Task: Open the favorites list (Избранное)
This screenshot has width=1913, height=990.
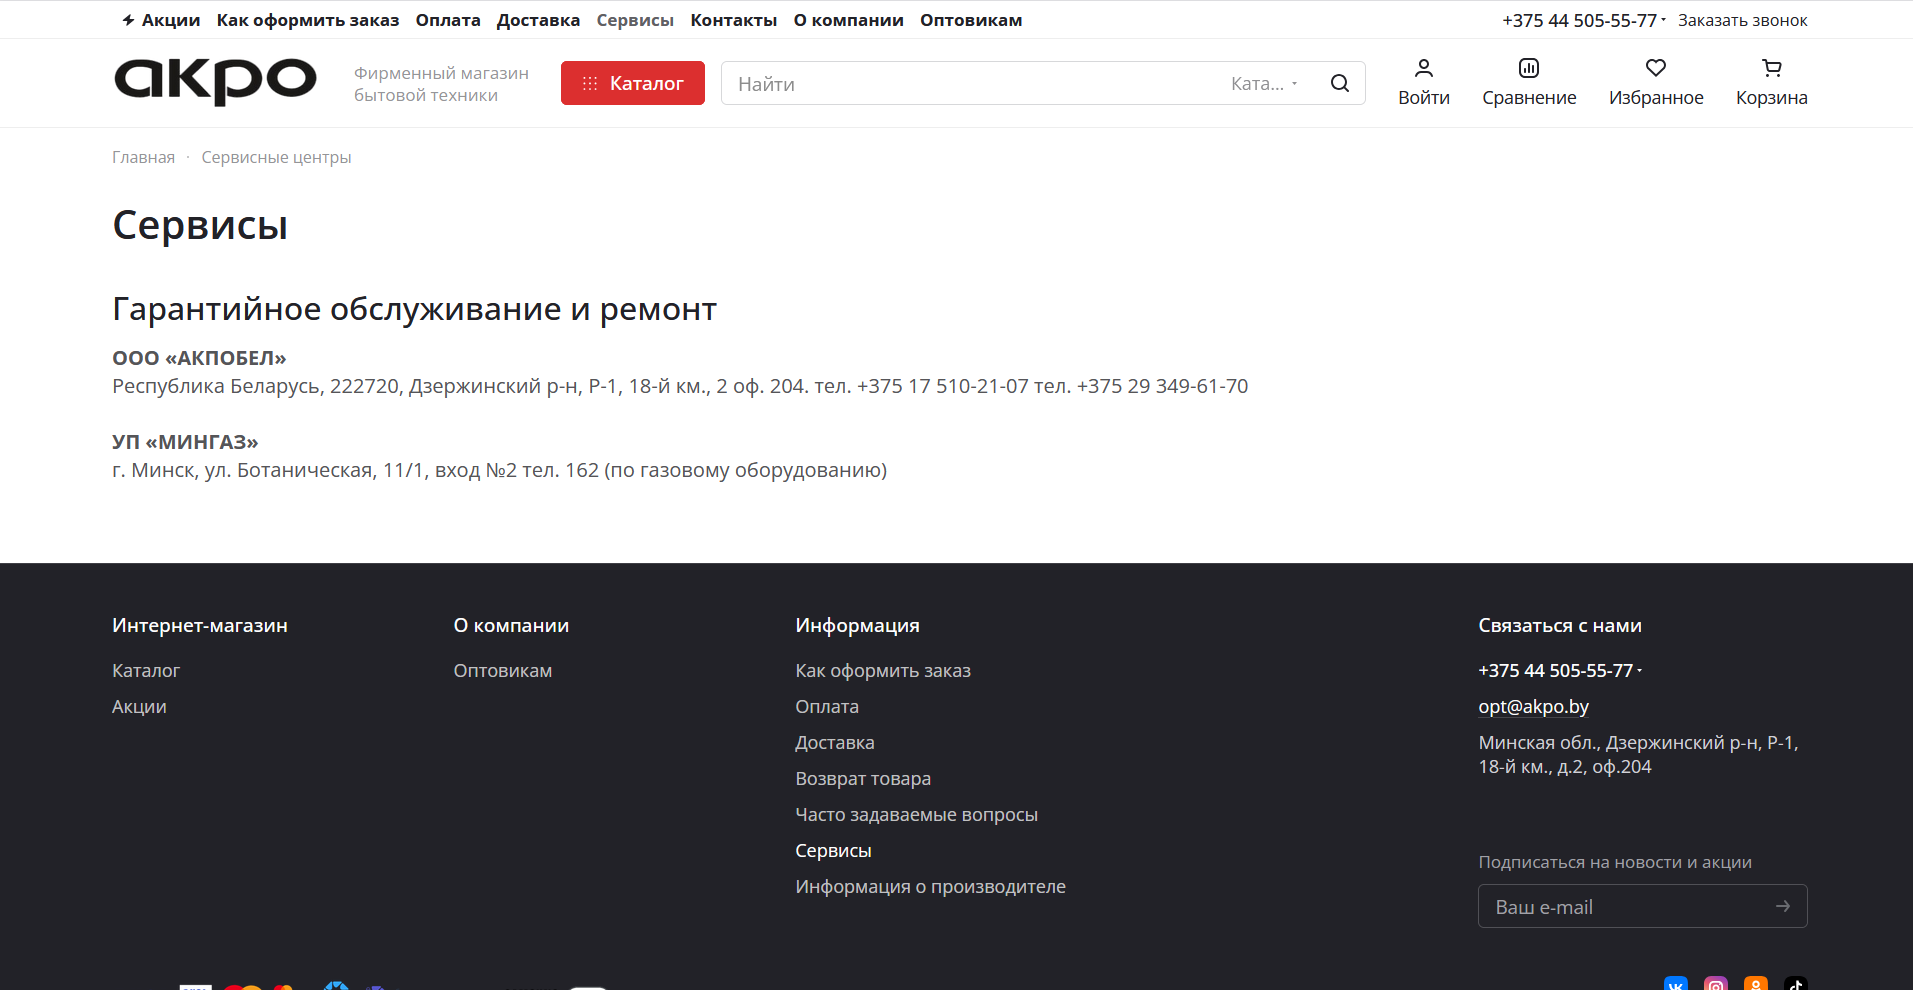Action: [x=1656, y=82]
